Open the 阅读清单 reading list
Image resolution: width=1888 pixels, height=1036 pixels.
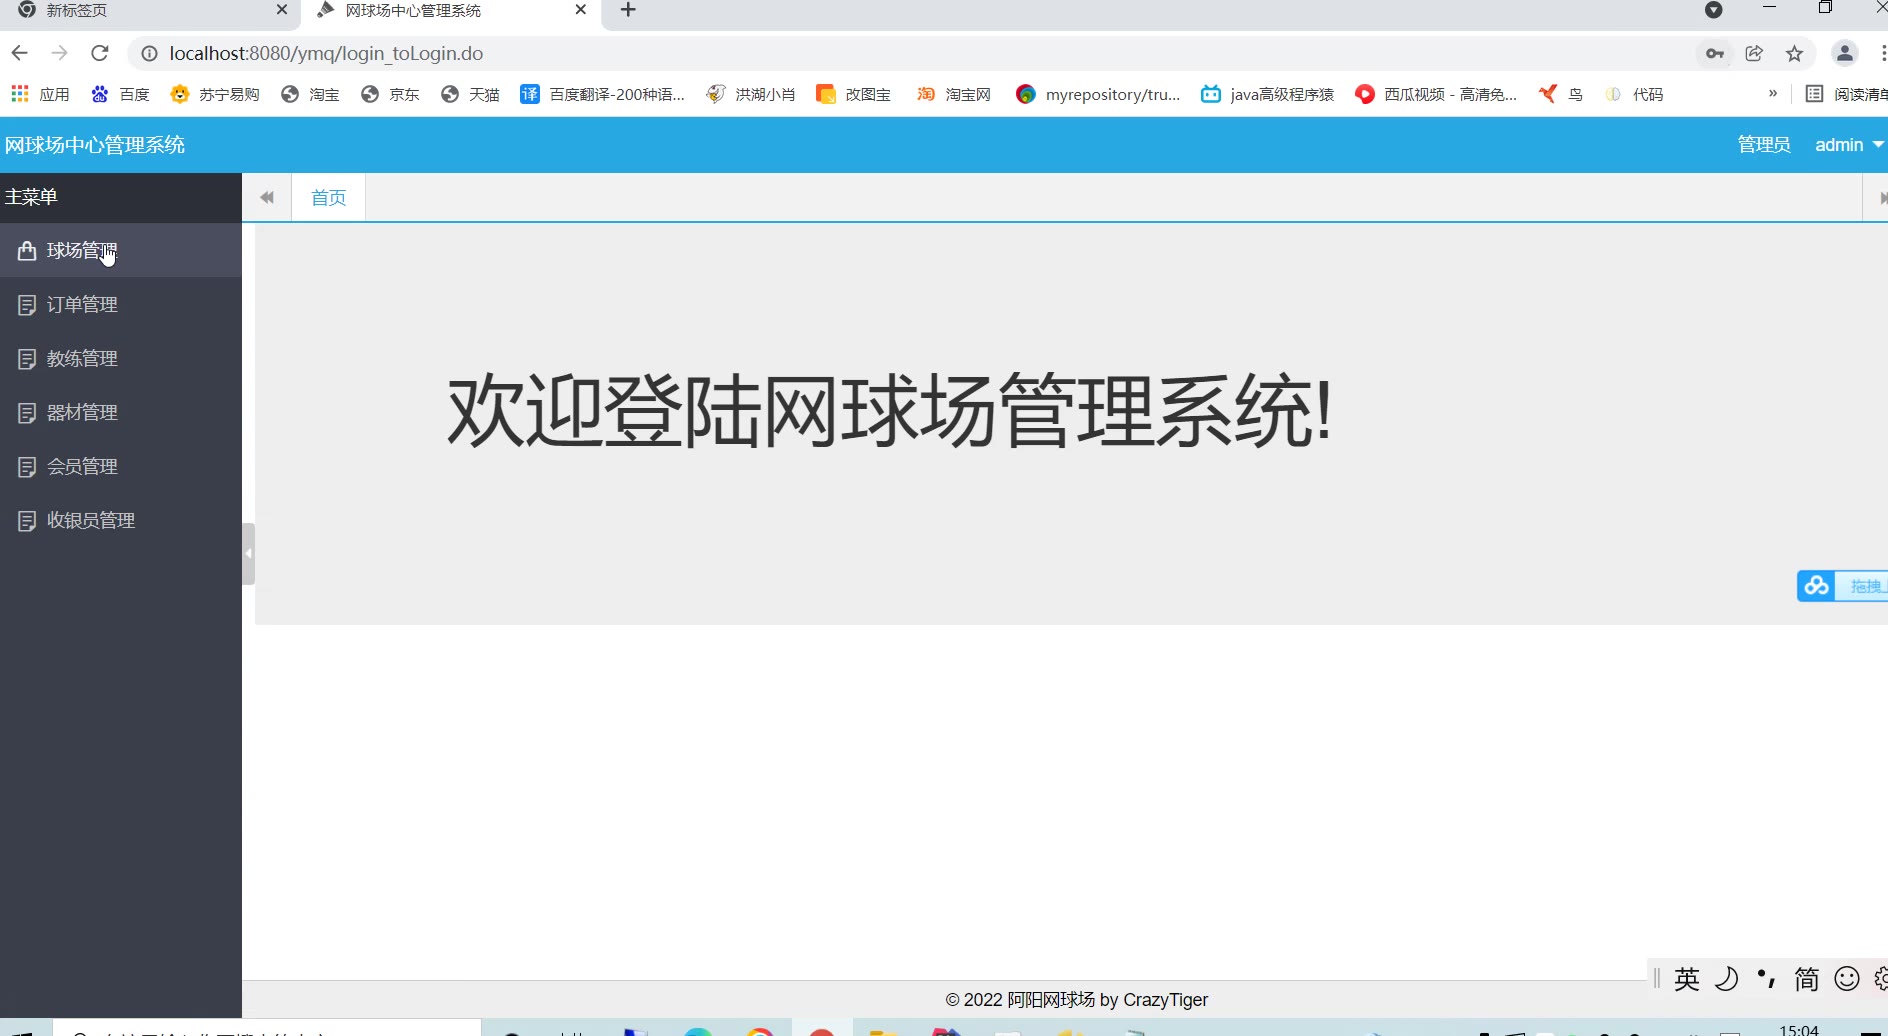click(1847, 94)
